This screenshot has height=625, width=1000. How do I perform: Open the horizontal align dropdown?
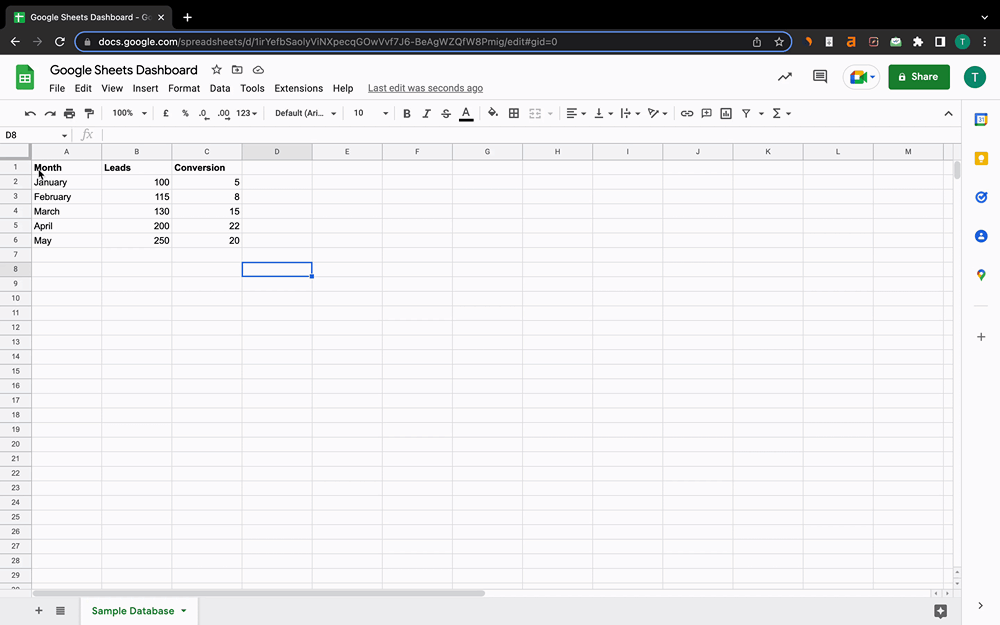point(576,114)
